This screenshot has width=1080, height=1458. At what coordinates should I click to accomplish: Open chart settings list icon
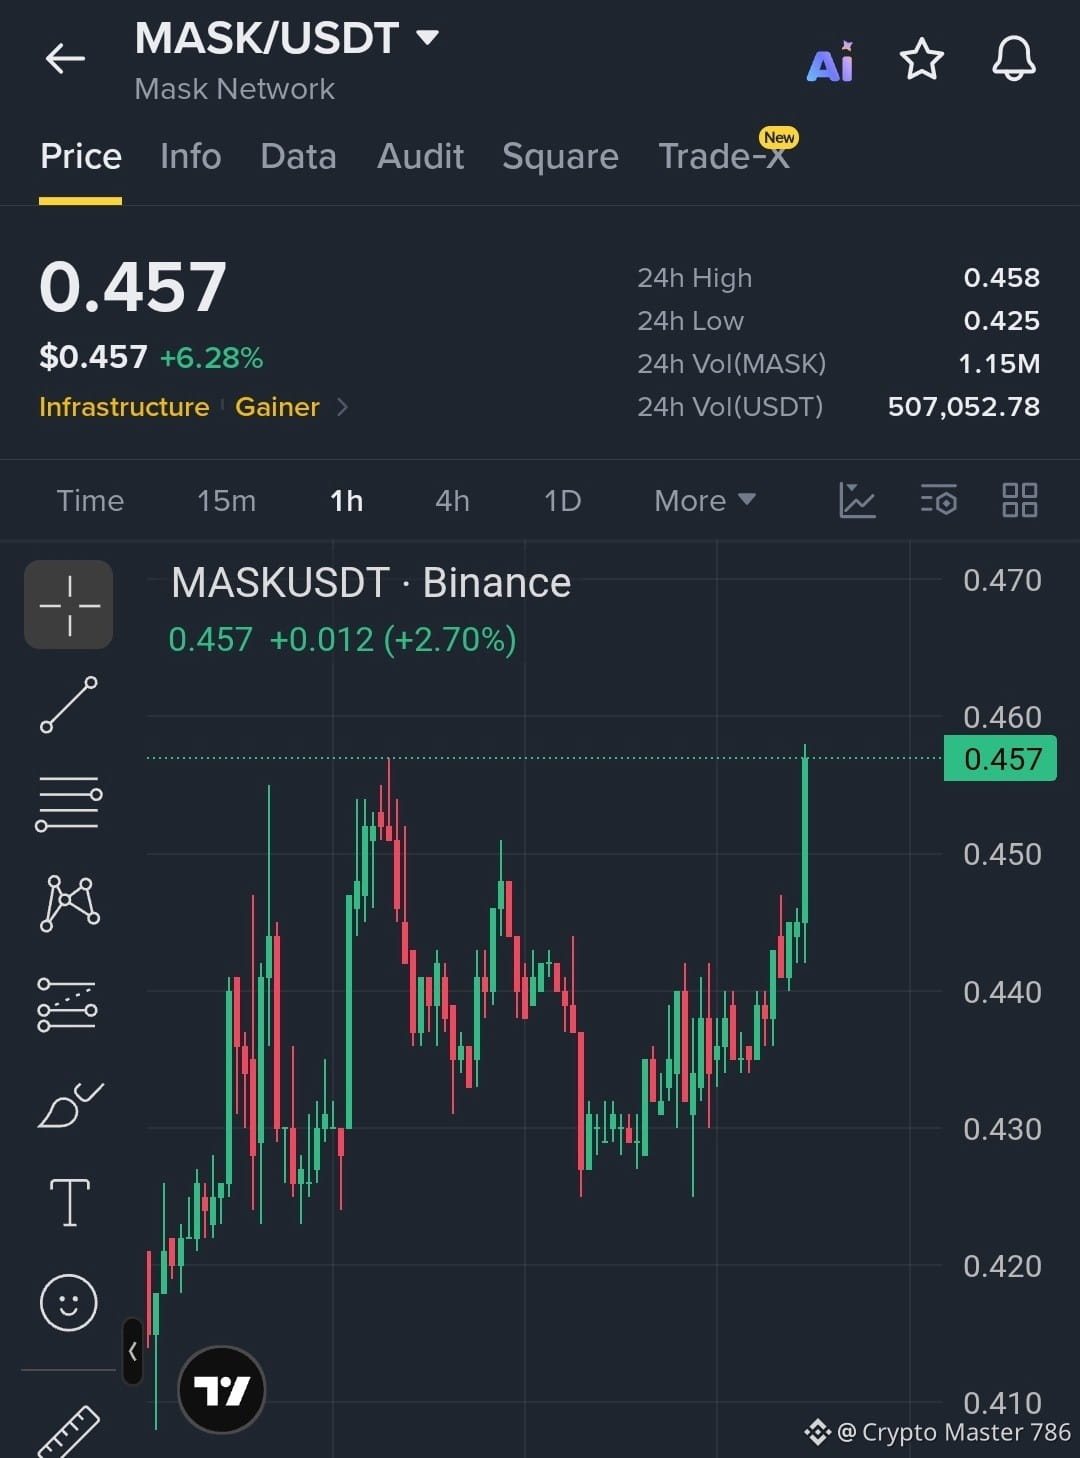(x=938, y=500)
